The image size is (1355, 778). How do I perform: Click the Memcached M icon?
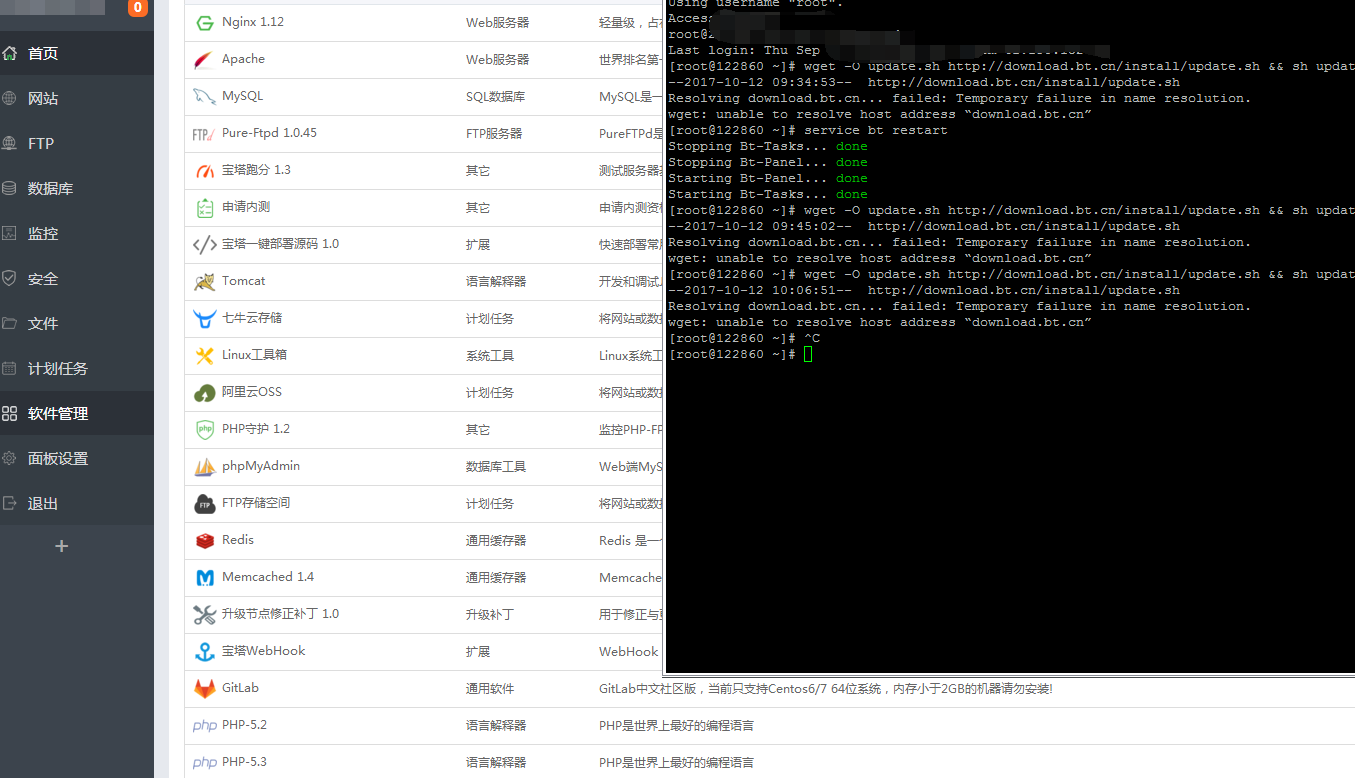click(x=204, y=578)
